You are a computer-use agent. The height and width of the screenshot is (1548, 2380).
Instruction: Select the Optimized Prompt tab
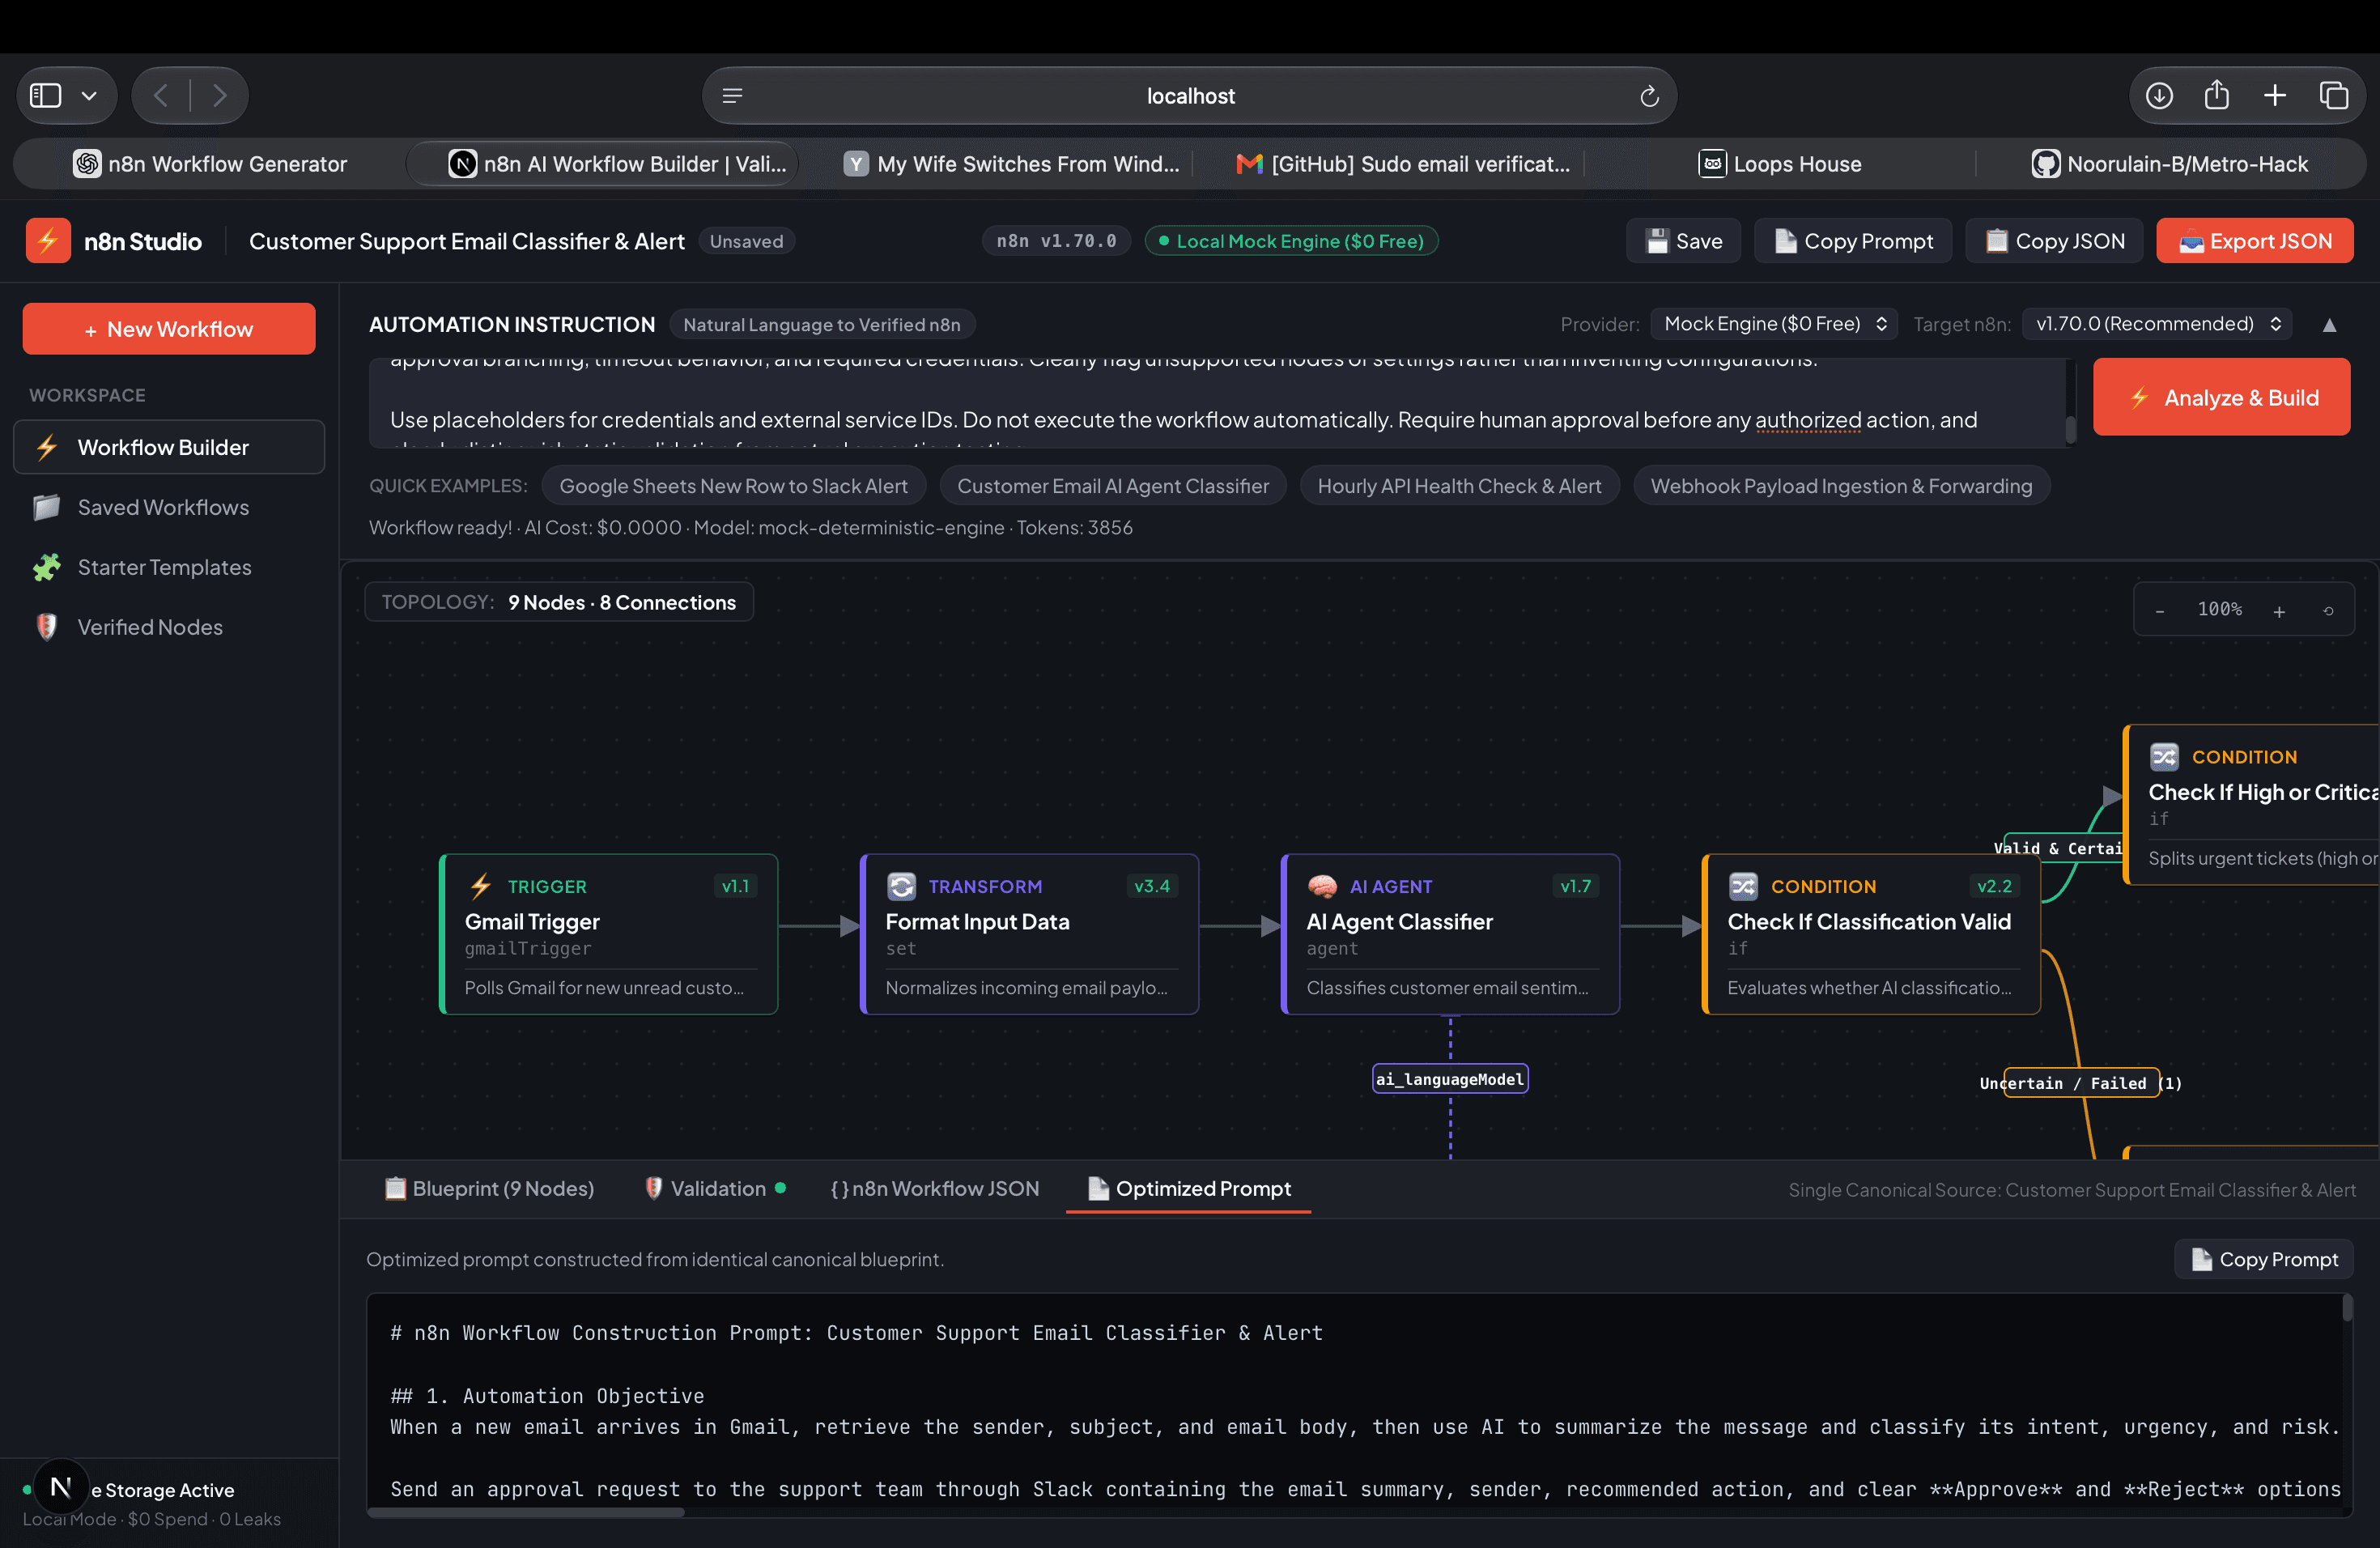coord(1189,1188)
